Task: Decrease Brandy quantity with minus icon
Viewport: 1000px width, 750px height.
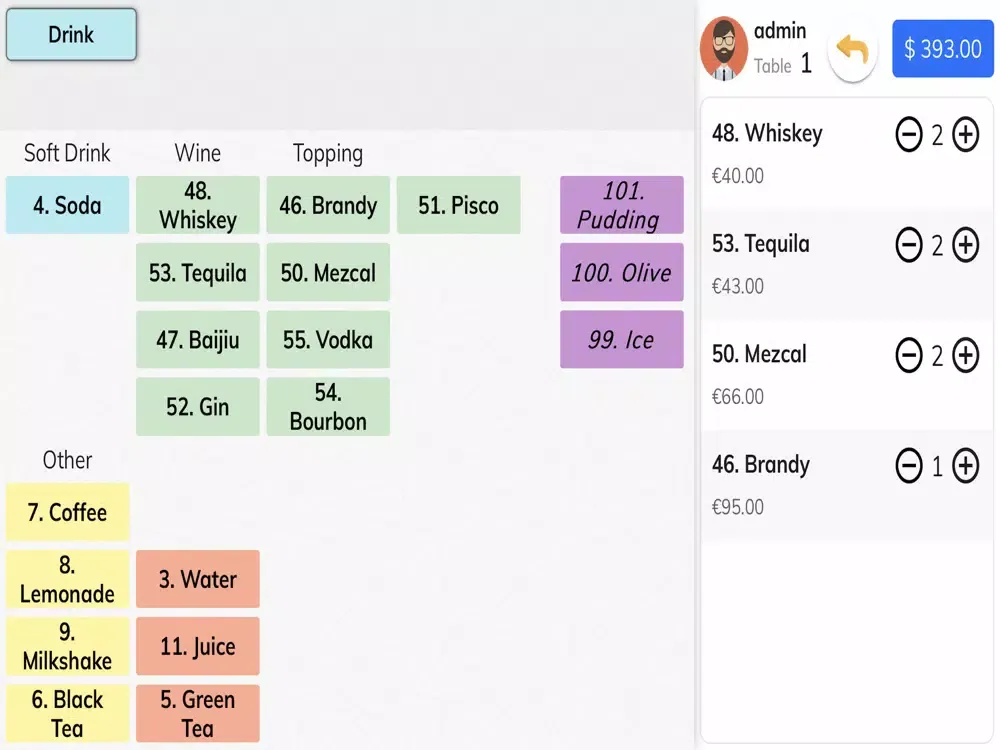Action: coord(909,466)
